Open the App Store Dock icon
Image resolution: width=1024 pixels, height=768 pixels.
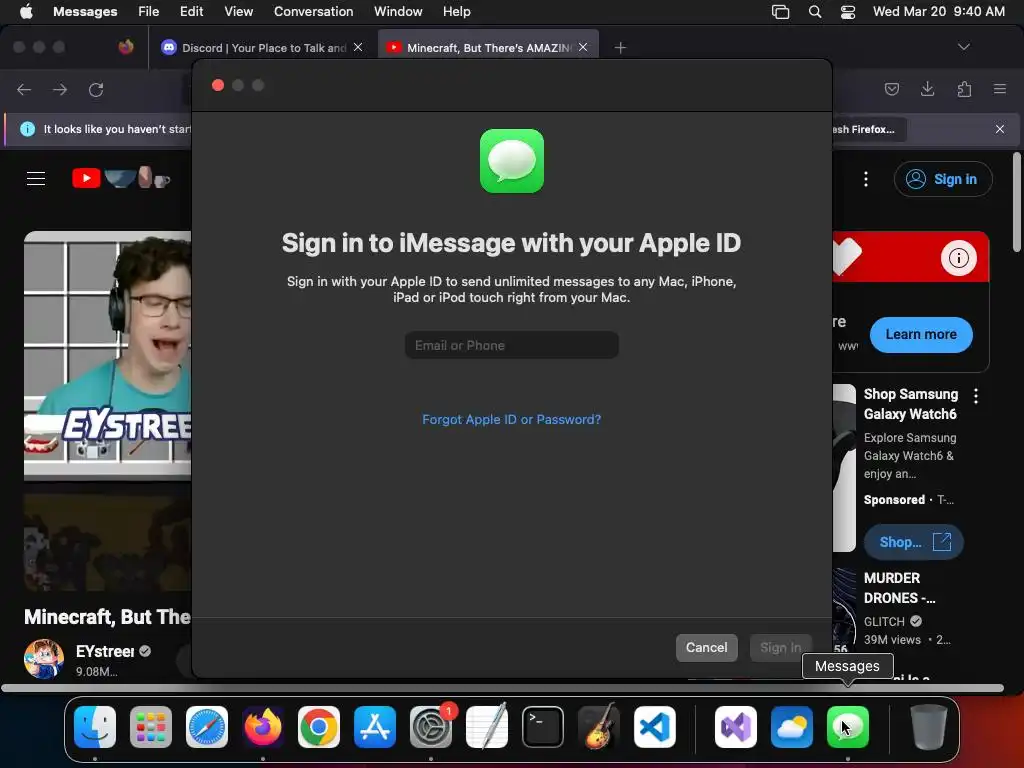point(375,727)
